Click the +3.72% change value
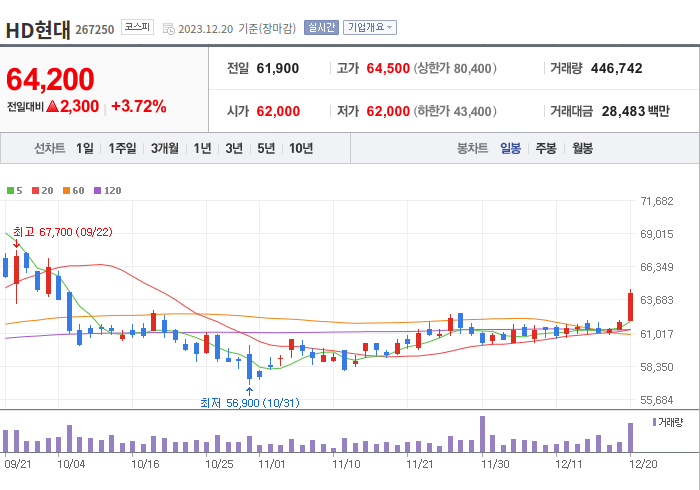This screenshot has width=700, height=490. point(138,106)
